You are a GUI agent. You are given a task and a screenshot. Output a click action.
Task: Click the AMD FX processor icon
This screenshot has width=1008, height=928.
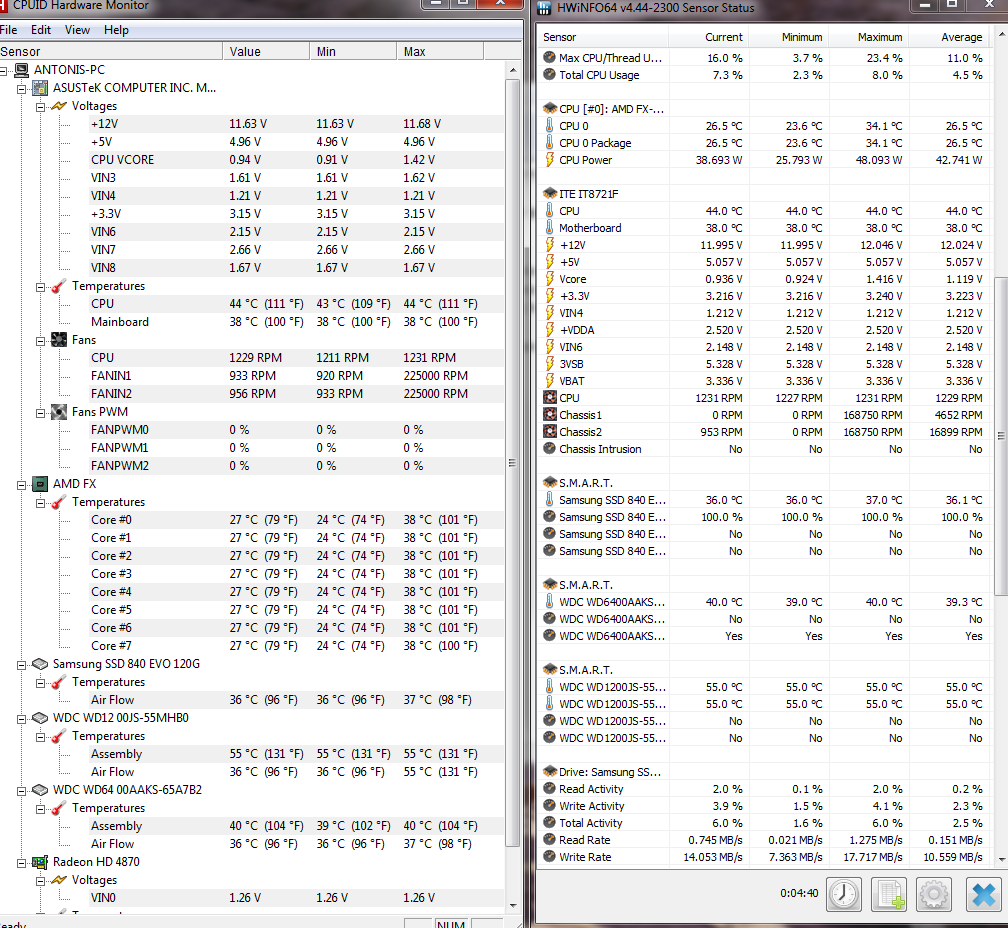[40, 483]
